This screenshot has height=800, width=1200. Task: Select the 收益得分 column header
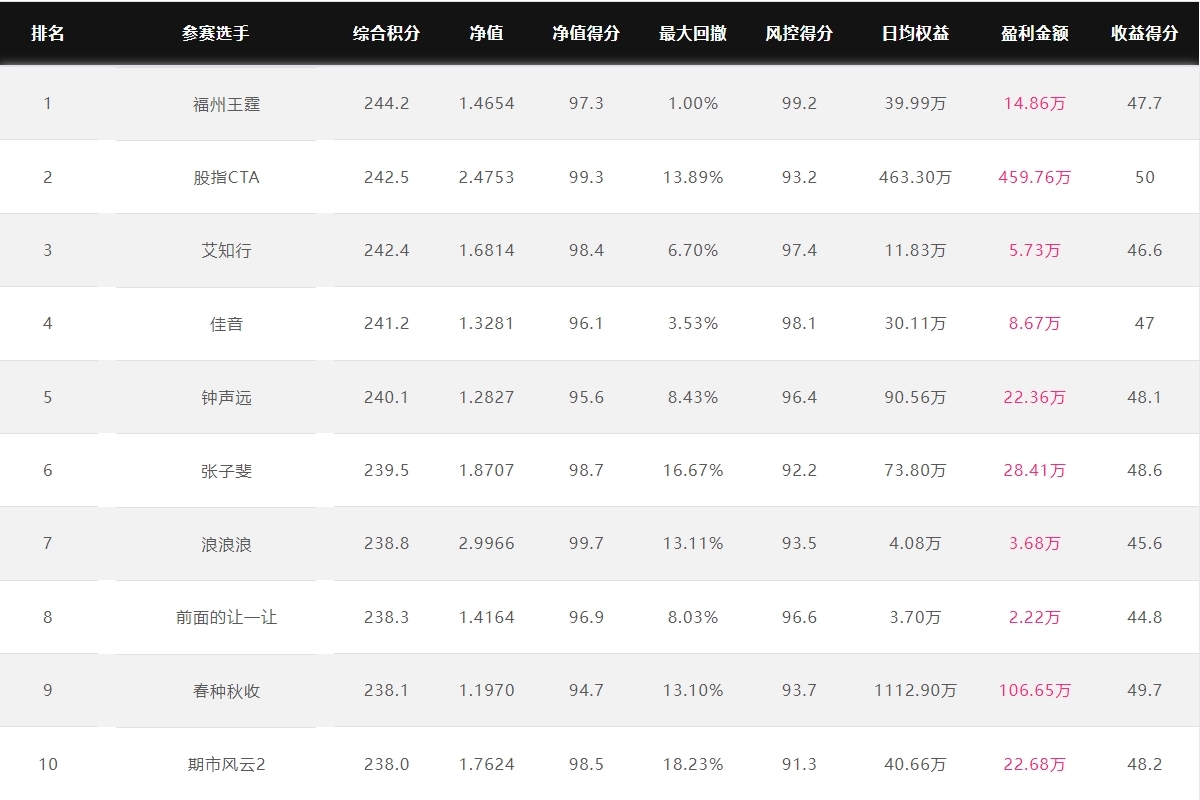click(1144, 33)
